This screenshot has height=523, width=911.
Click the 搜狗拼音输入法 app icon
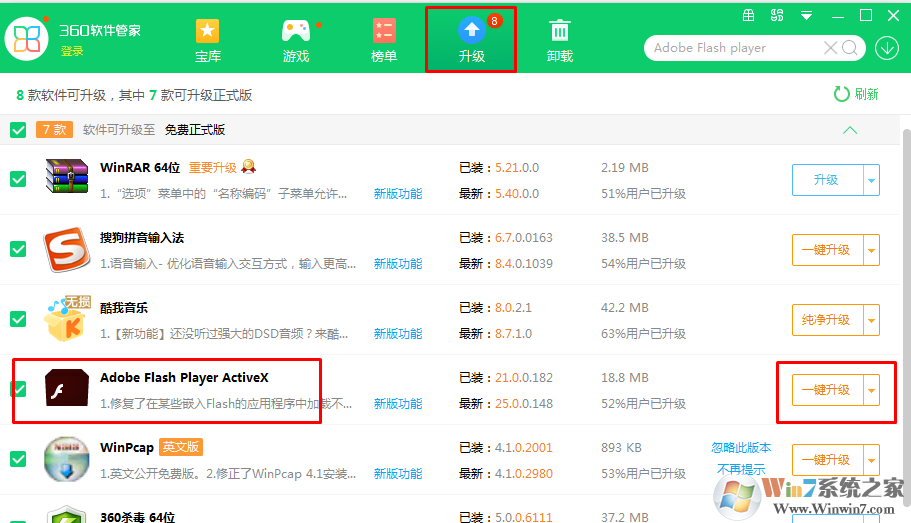[x=67, y=250]
